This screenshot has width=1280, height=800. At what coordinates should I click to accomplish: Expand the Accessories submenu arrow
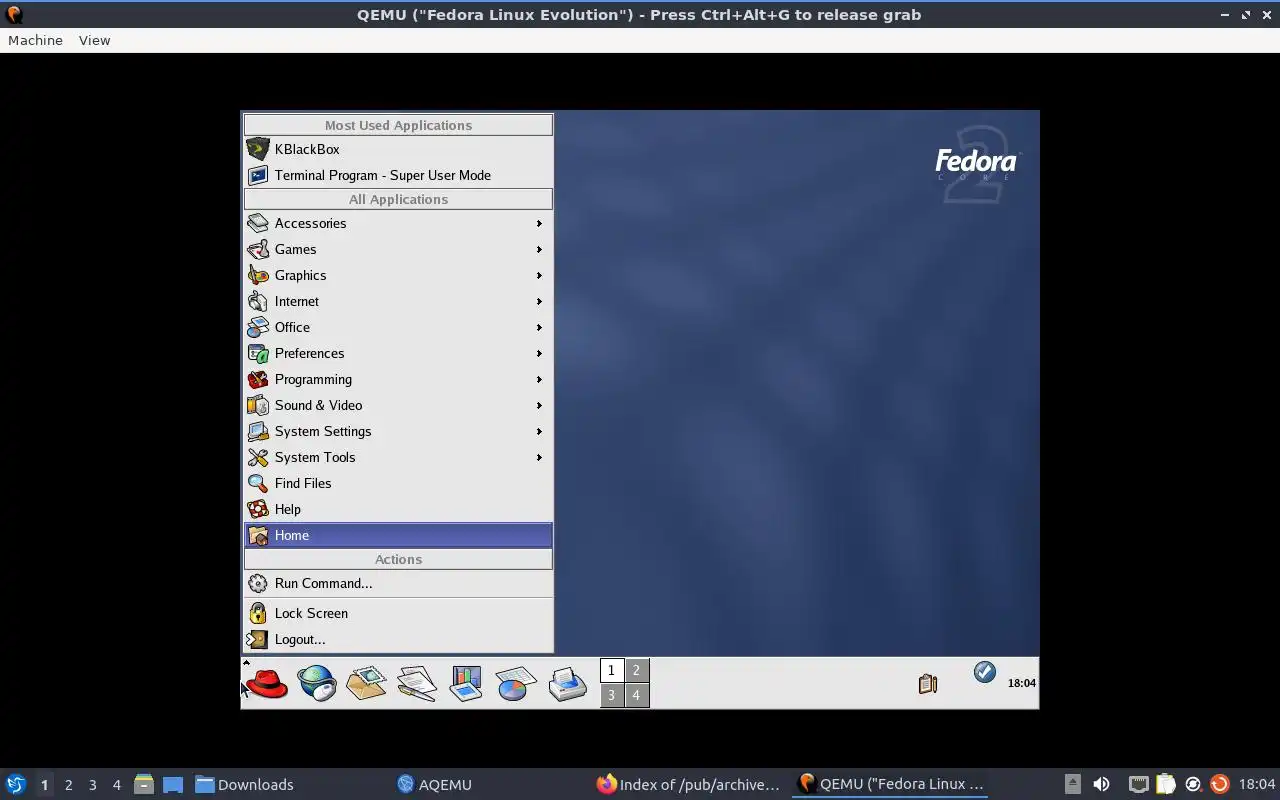[539, 223]
